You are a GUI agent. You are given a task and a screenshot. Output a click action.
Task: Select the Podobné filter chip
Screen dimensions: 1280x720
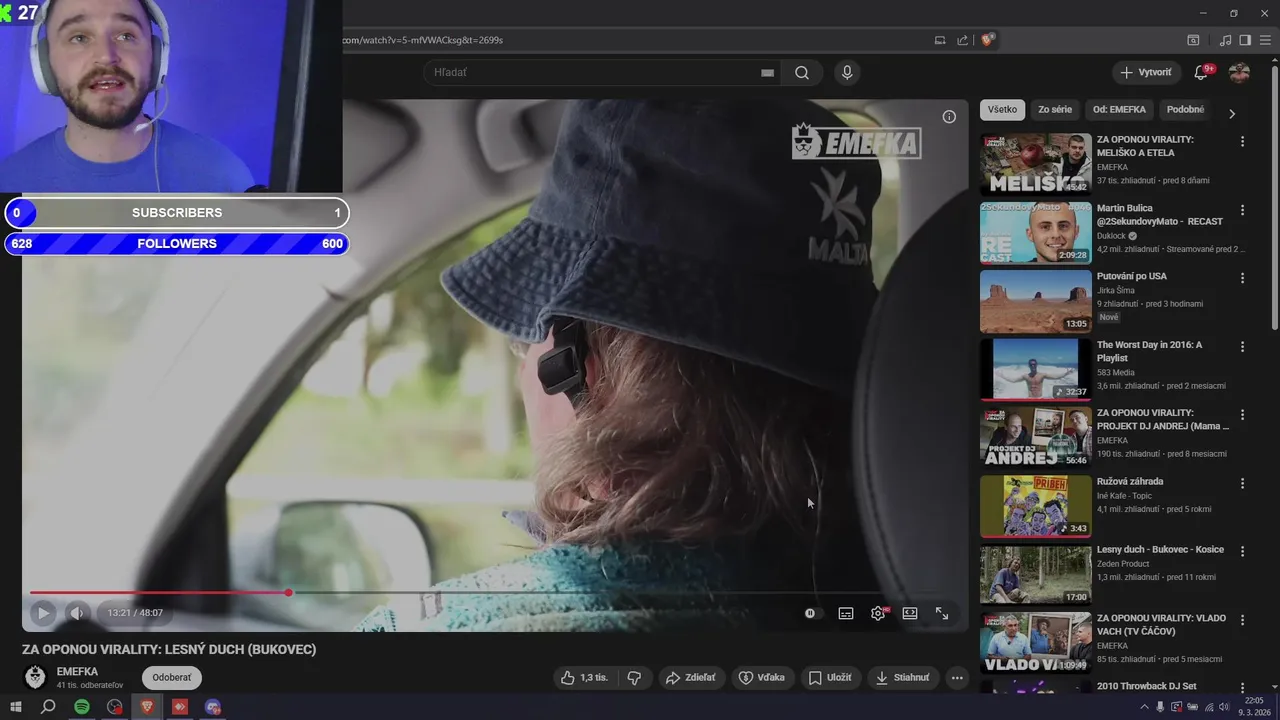point(1185,110)
